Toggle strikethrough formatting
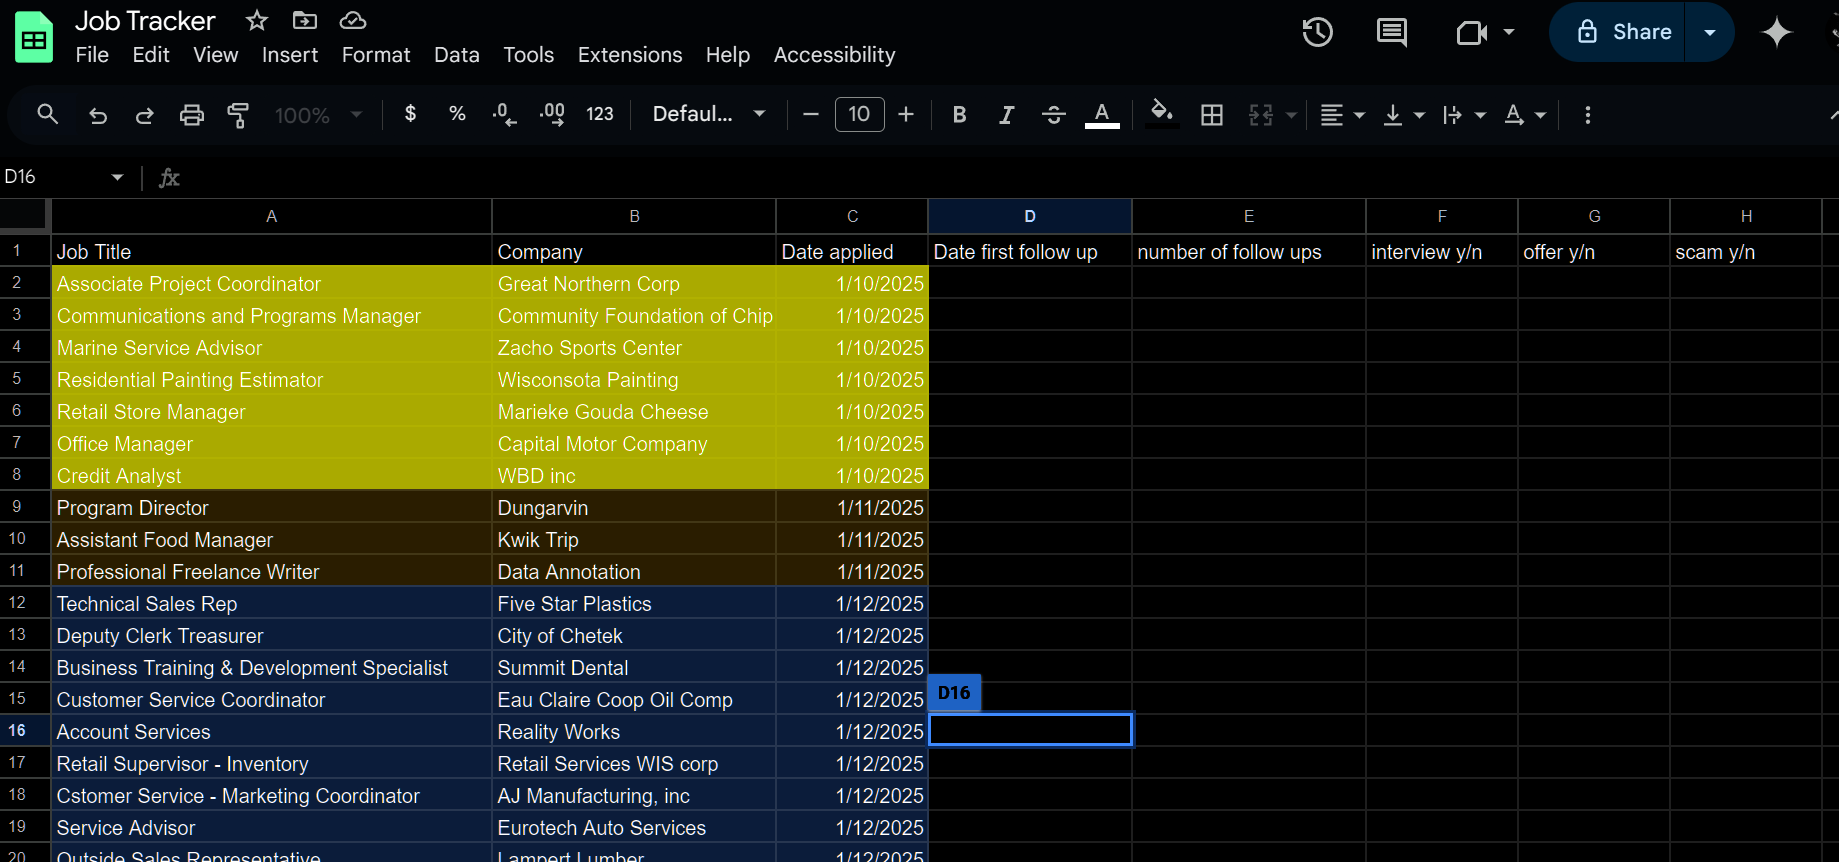This screenshot has height=862, width=1839. (1053, 115)
